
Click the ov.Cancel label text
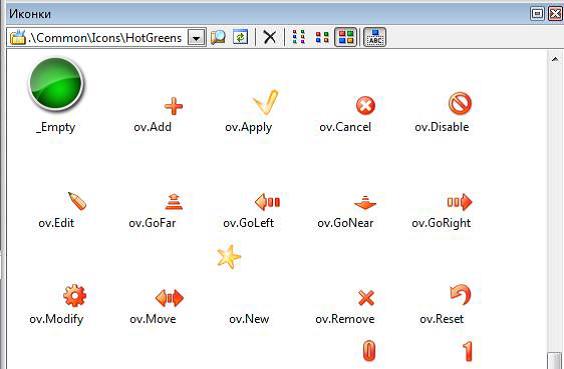pyautogui.click(x=345, y=127)
